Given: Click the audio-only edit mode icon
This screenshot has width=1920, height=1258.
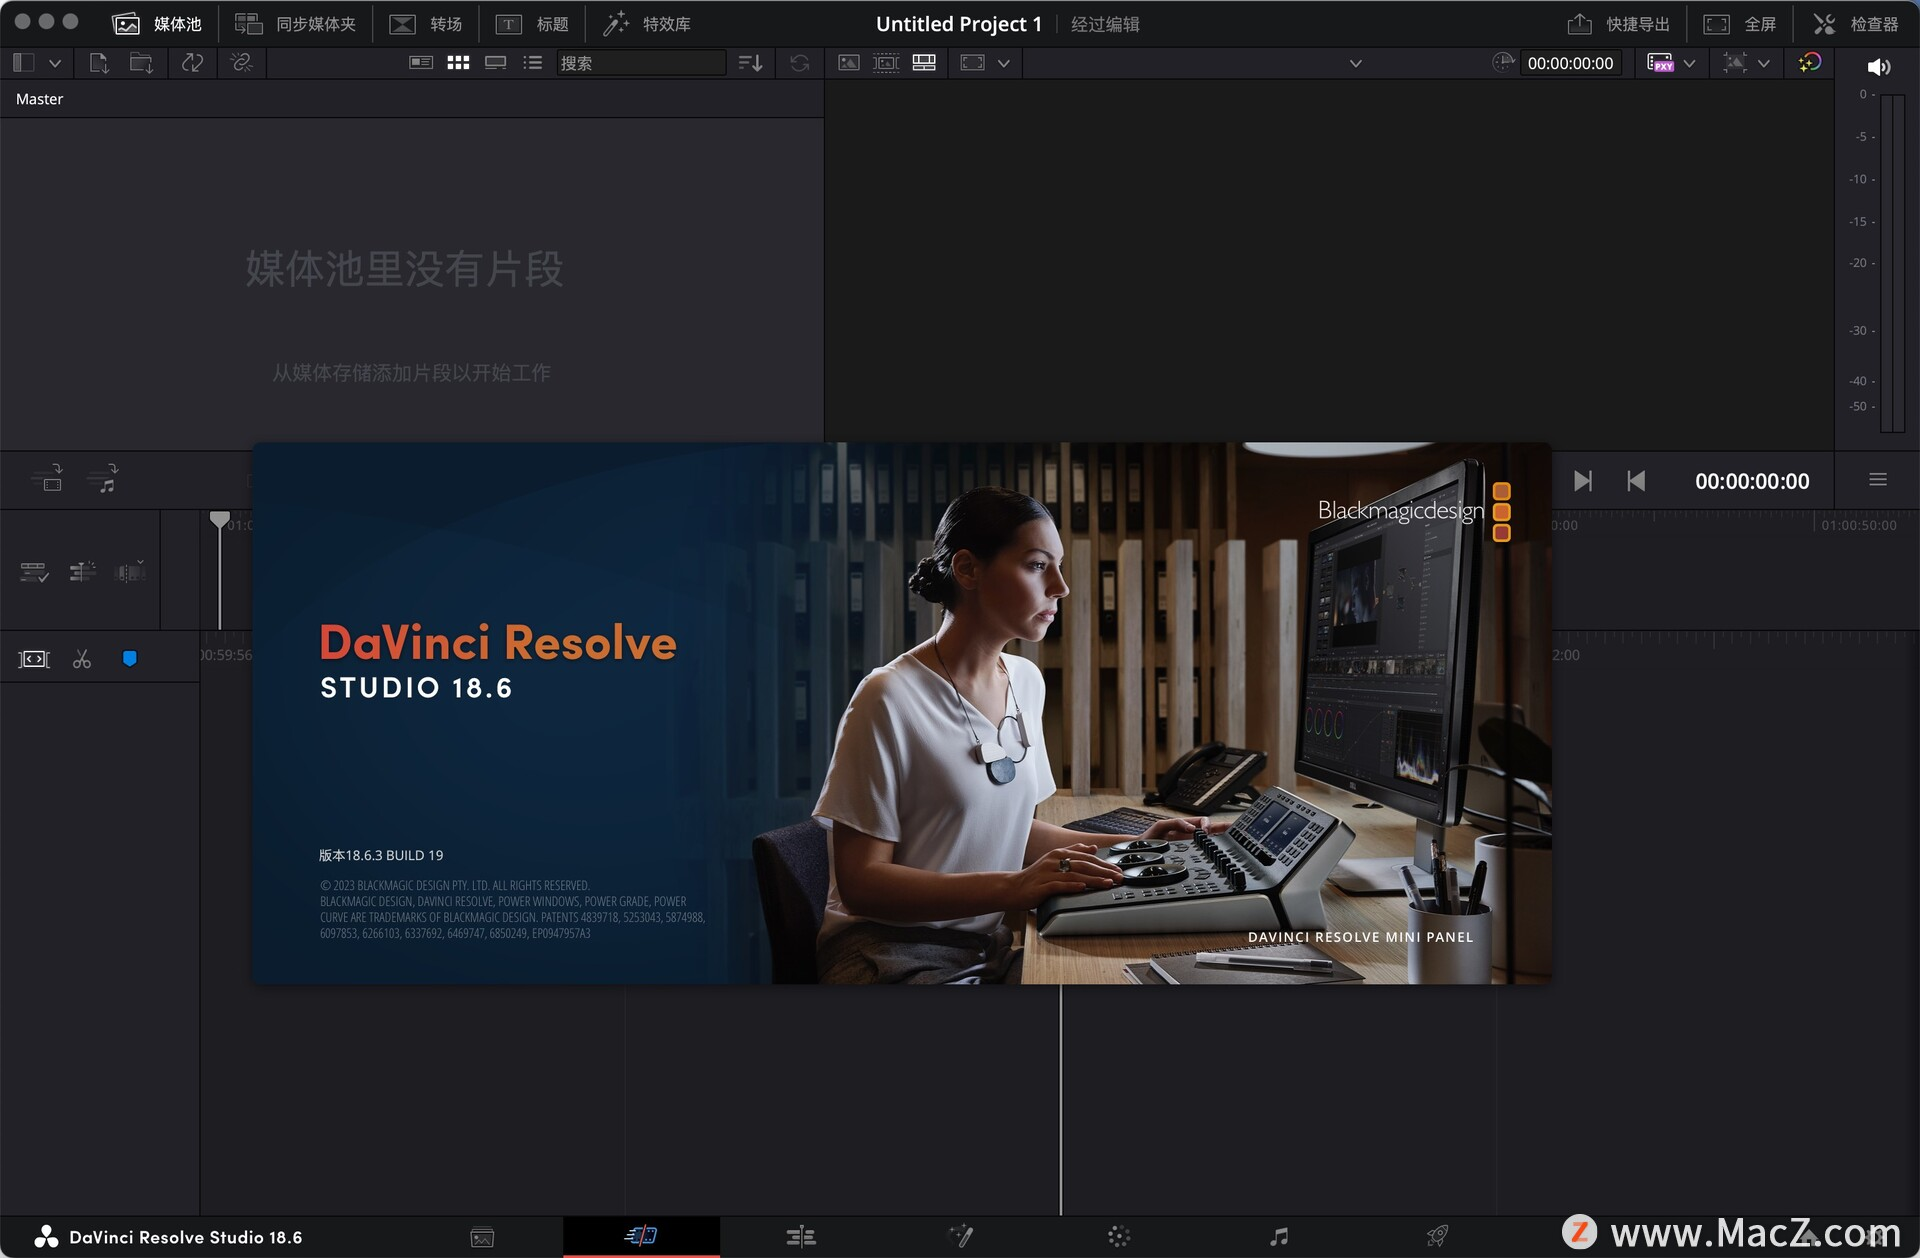Looking at the screenshot, I should (102, 480).
